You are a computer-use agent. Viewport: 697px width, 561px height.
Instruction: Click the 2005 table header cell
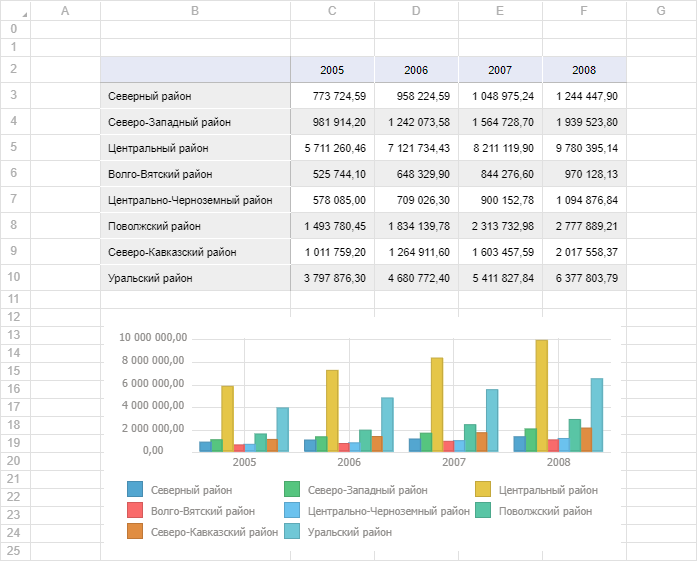pyautogui.click(x=332, y=70)
